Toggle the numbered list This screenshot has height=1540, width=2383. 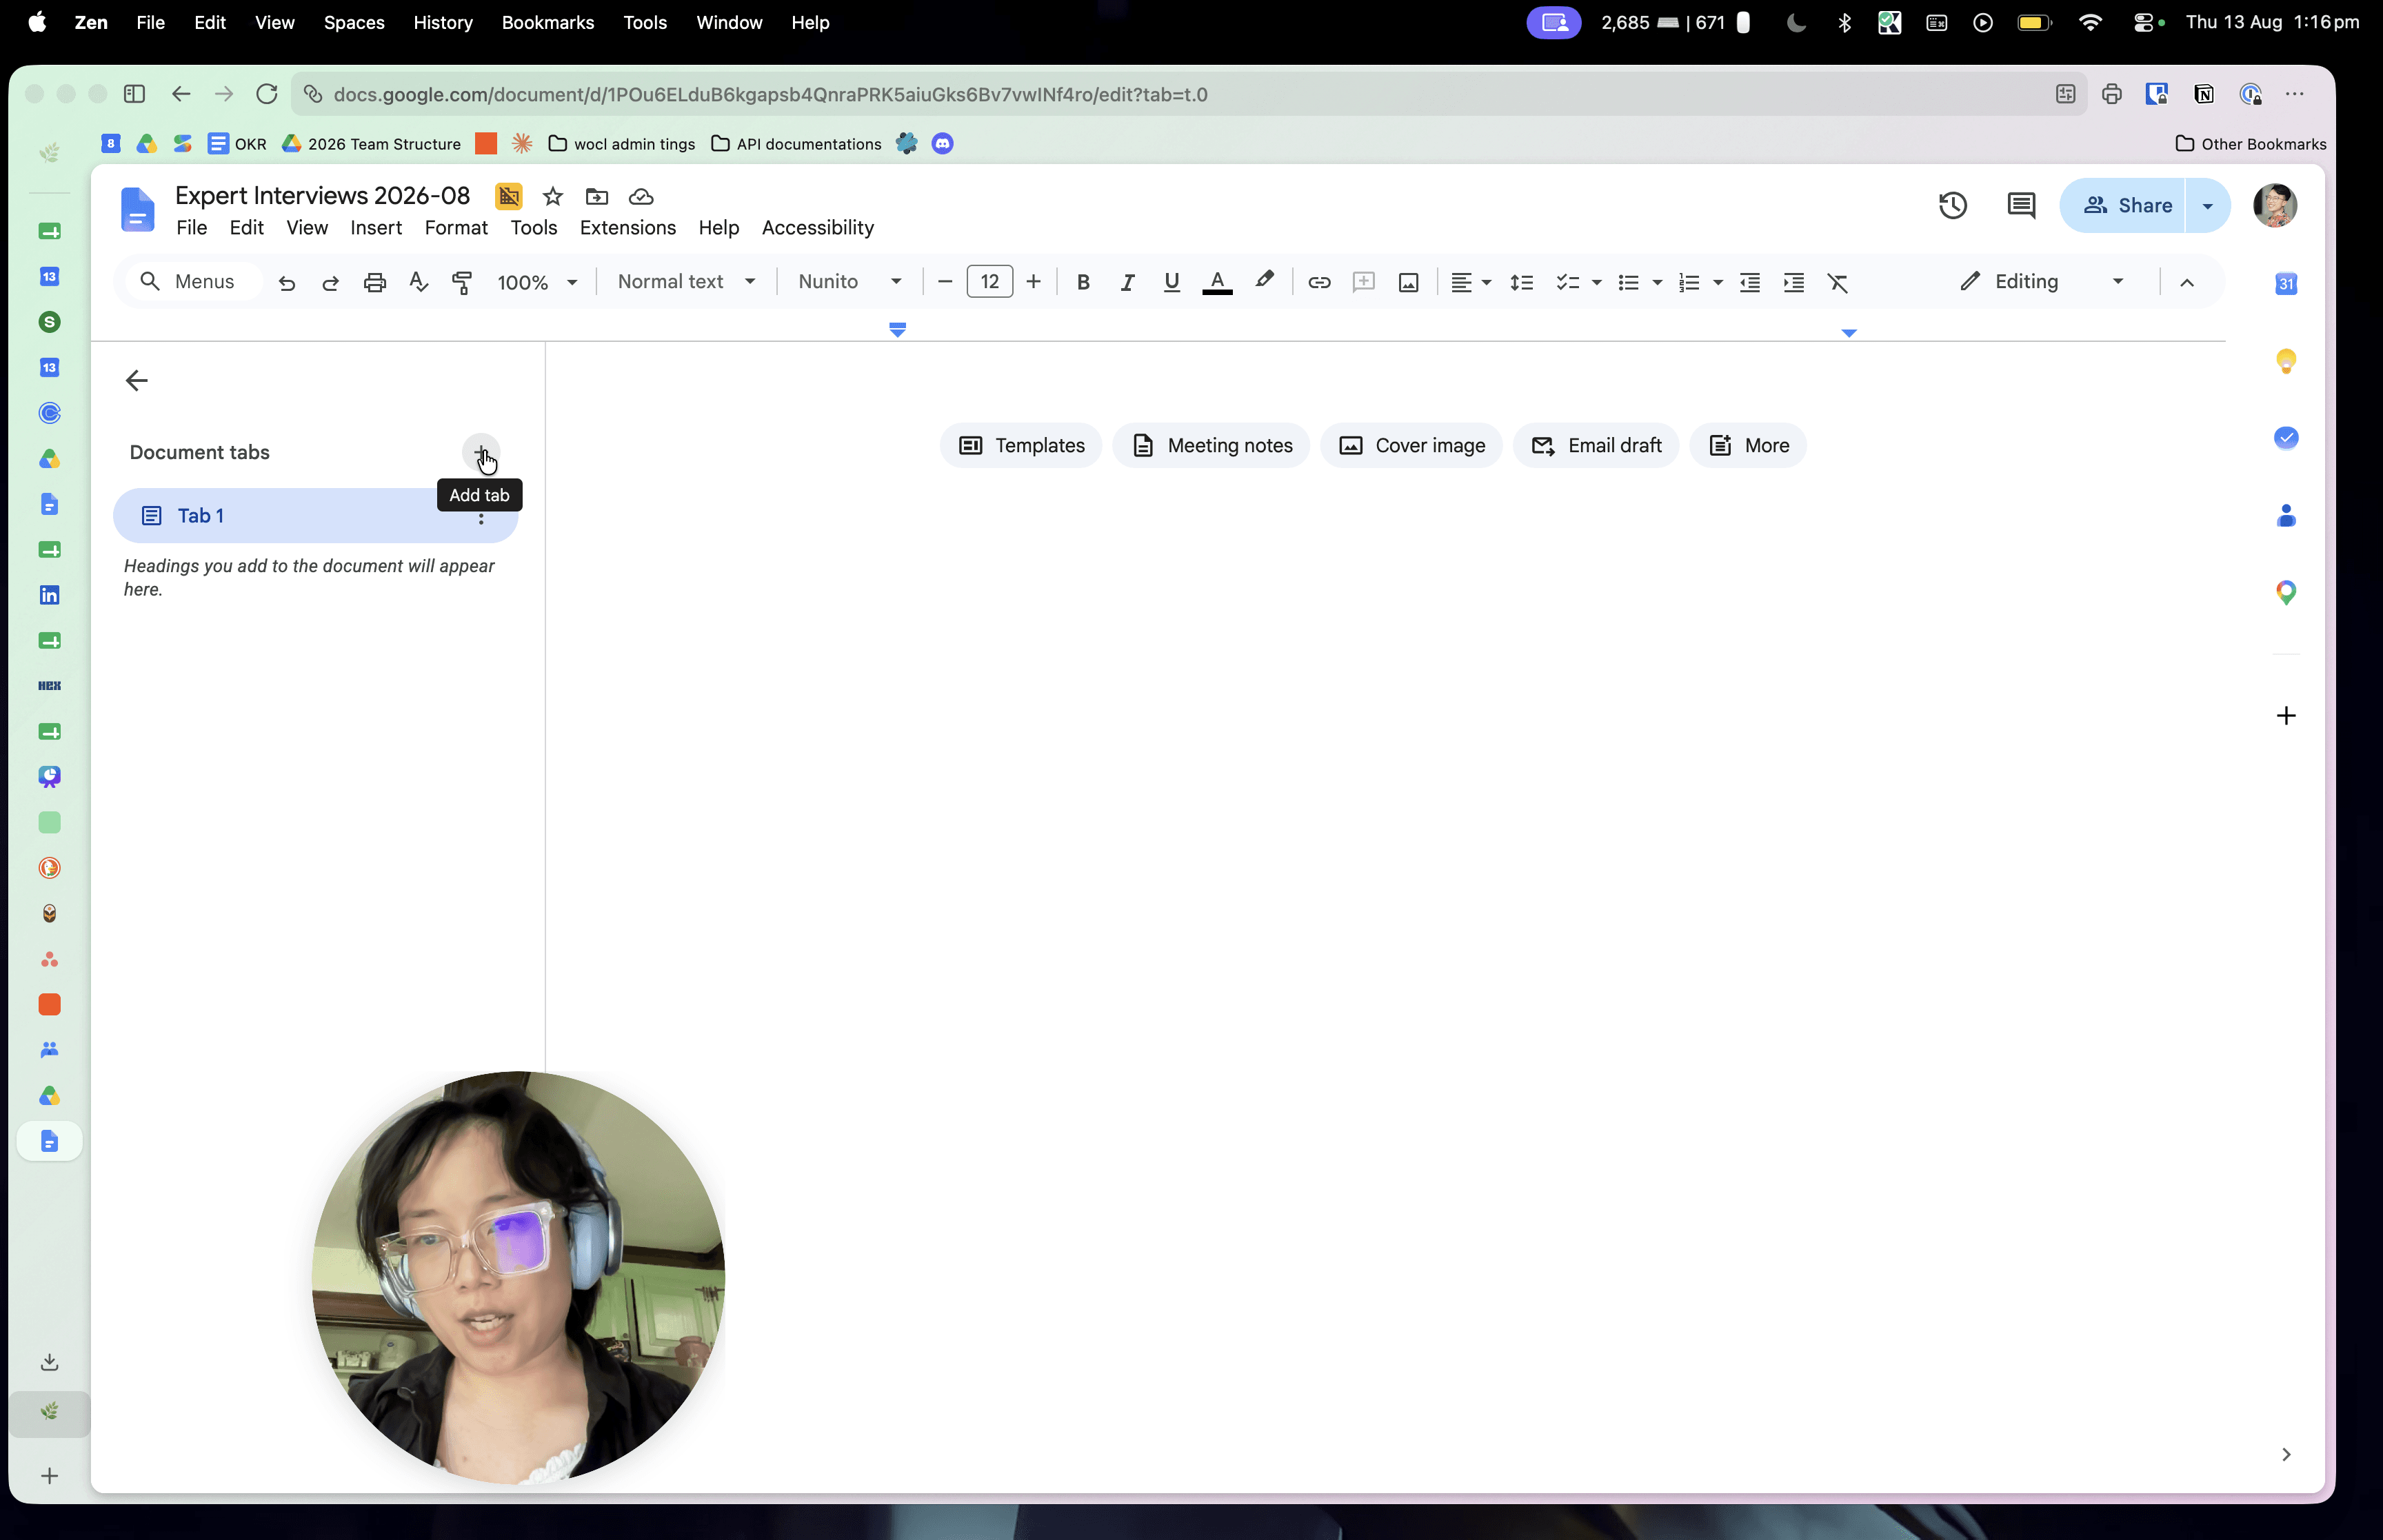pos(1689,283)
